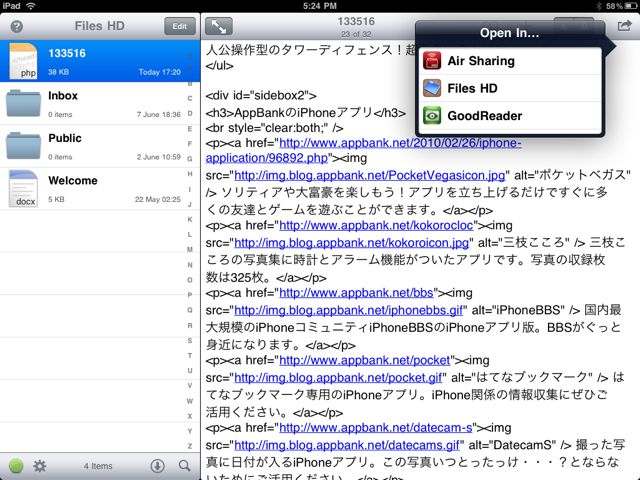The width and height of the screenshot is (640, 480).
Task: Tap the Air Sharing app icon
Action: (x=432, y=61)
